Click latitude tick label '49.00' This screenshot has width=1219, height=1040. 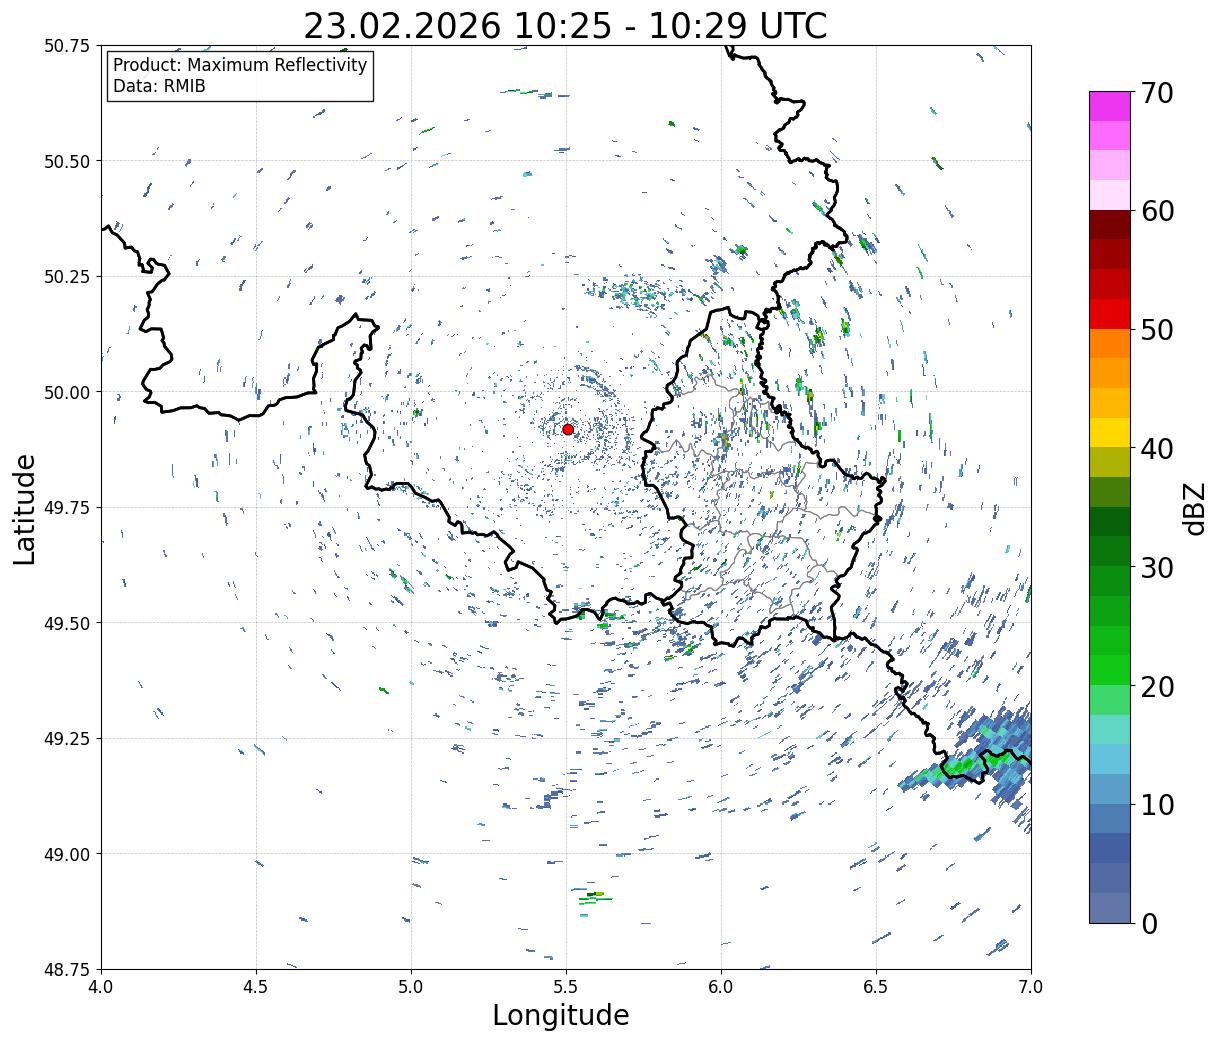[x=66, y=854]
